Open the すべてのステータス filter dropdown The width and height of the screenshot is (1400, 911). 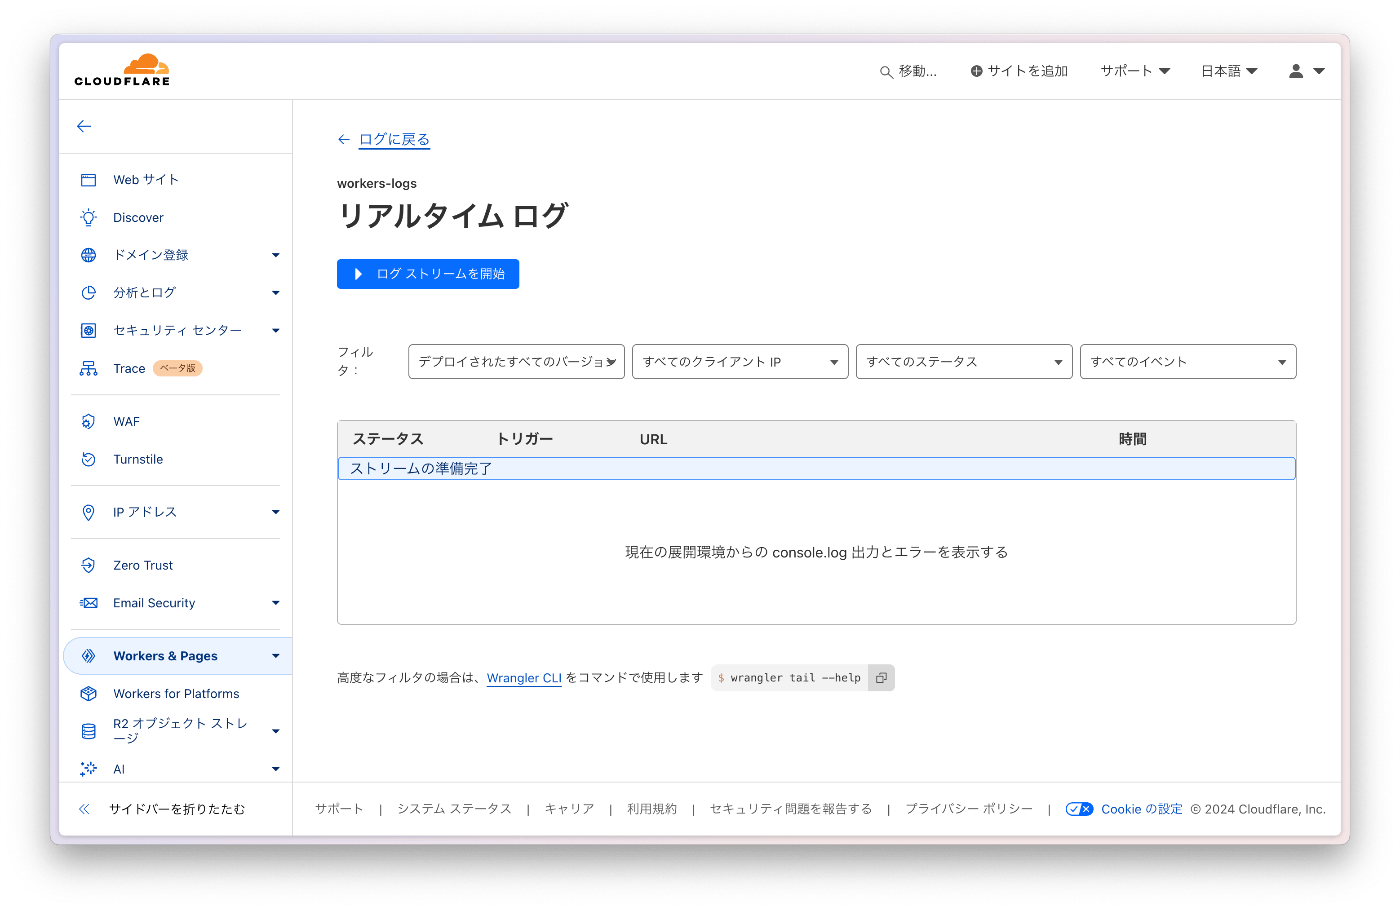[964, 362]
